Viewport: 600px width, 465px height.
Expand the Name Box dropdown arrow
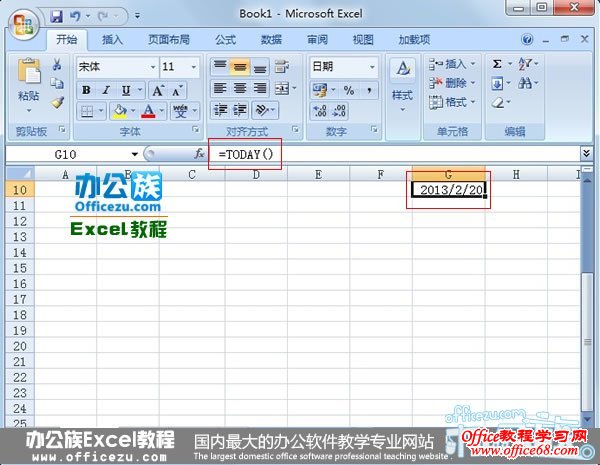click(134, 154)
